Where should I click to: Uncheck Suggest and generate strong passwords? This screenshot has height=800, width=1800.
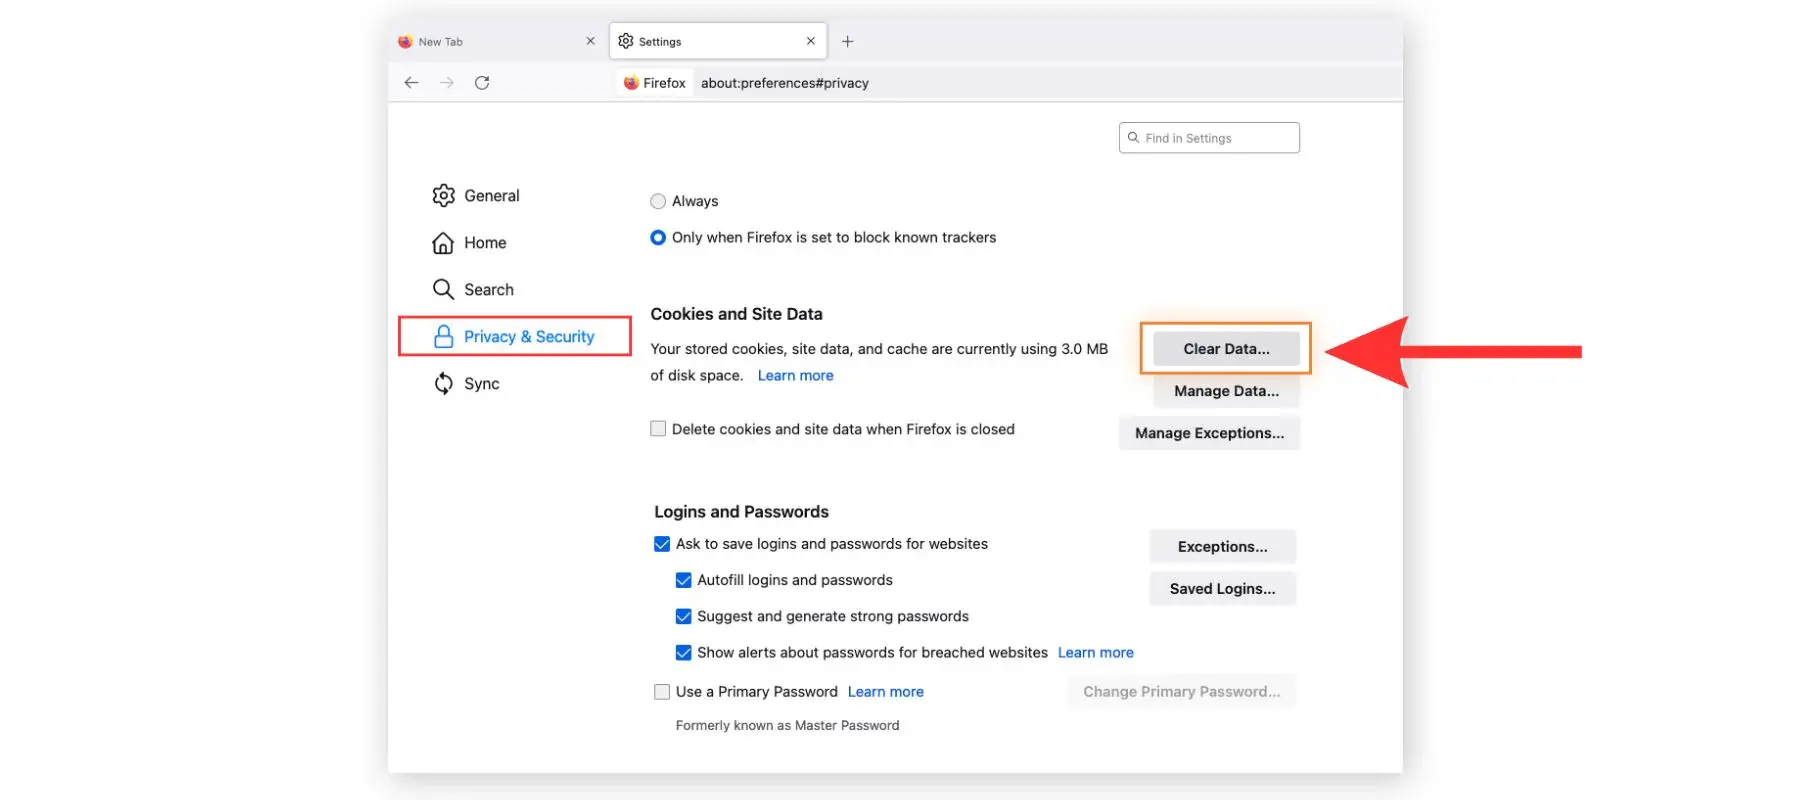click(x=683, y=616)
